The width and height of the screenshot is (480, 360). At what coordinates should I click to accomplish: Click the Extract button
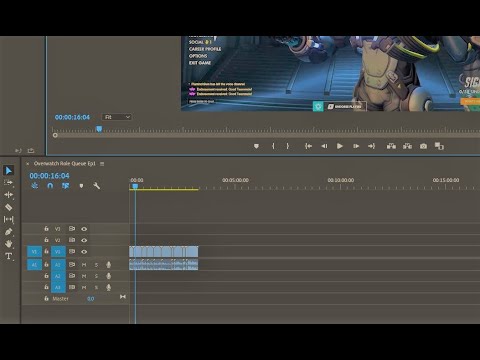407,146
